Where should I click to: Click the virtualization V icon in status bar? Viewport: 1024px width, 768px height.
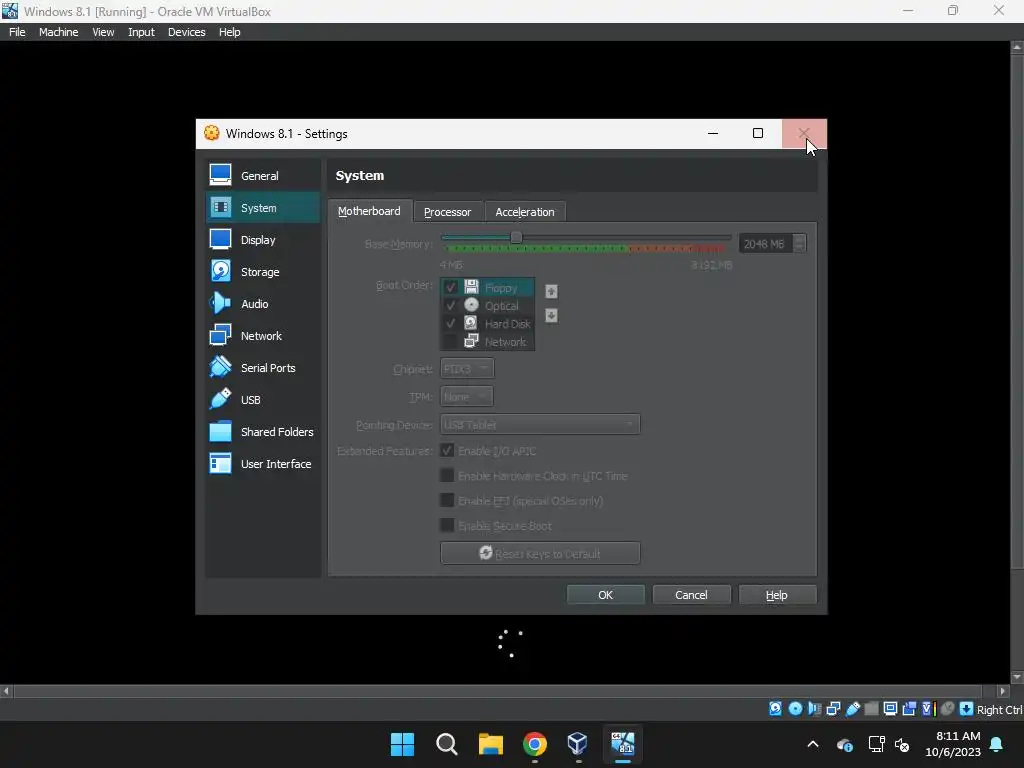coord(928,709)
